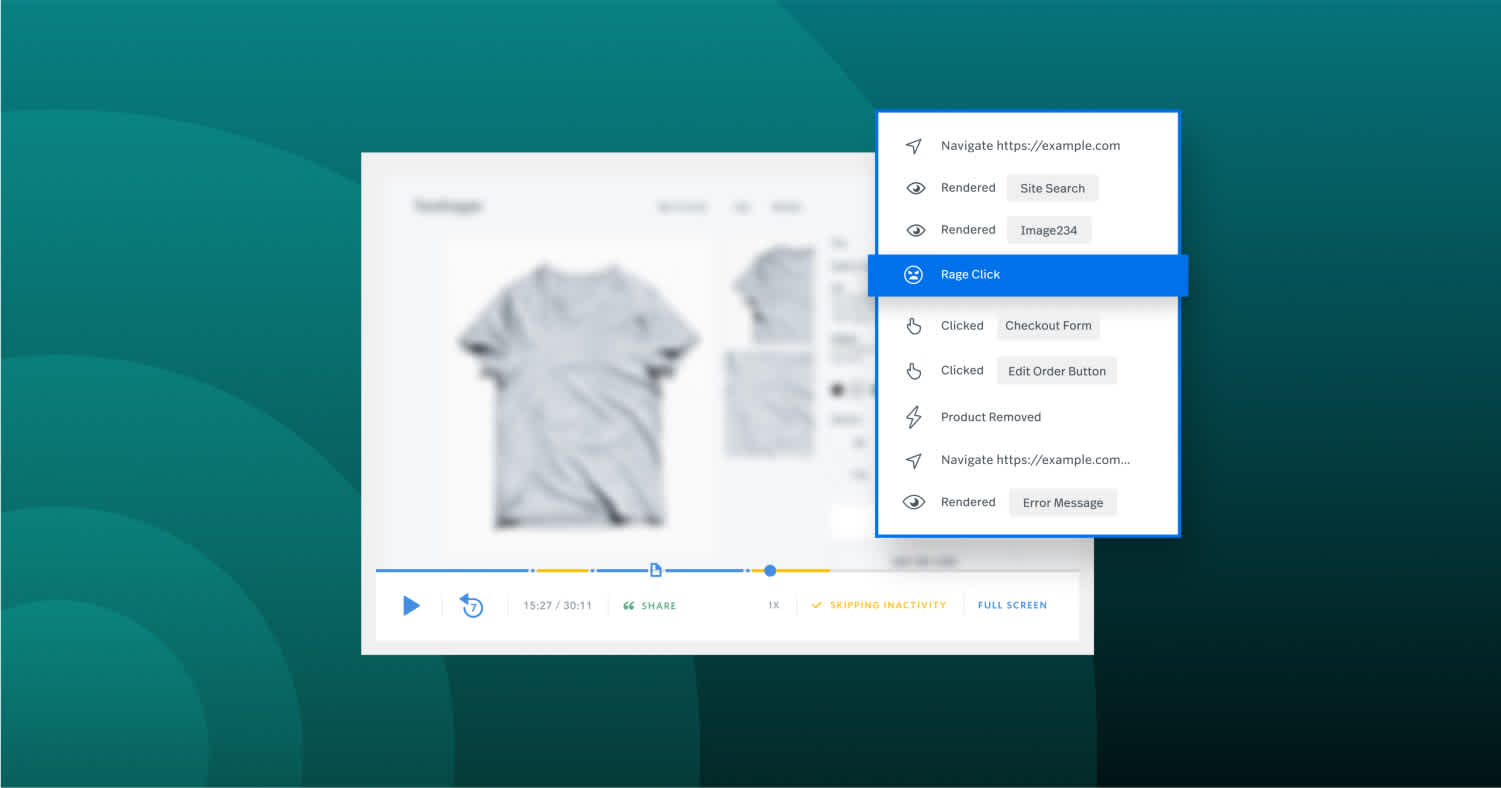This screenshot has height=788, width=1501.
Task: Click the first yellow inactivity segment on the timeline
Action: [562, 571]
